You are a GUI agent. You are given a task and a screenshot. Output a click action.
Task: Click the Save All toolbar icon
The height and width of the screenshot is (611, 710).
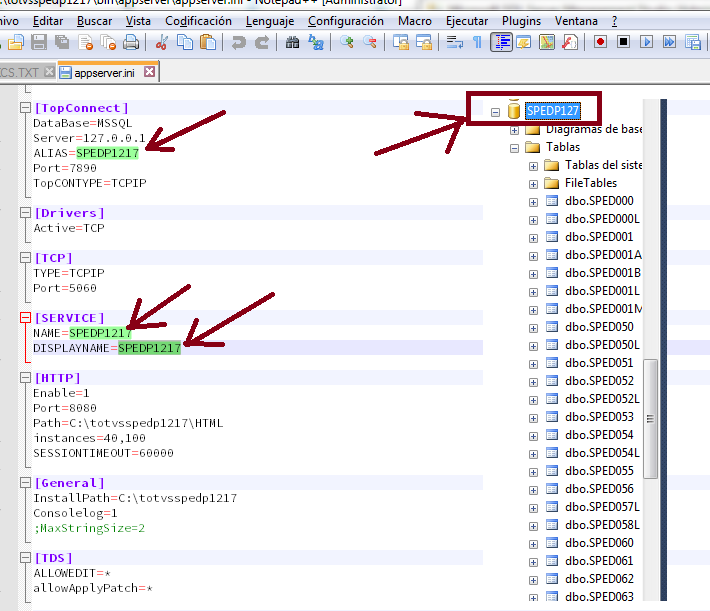[62, 43]
